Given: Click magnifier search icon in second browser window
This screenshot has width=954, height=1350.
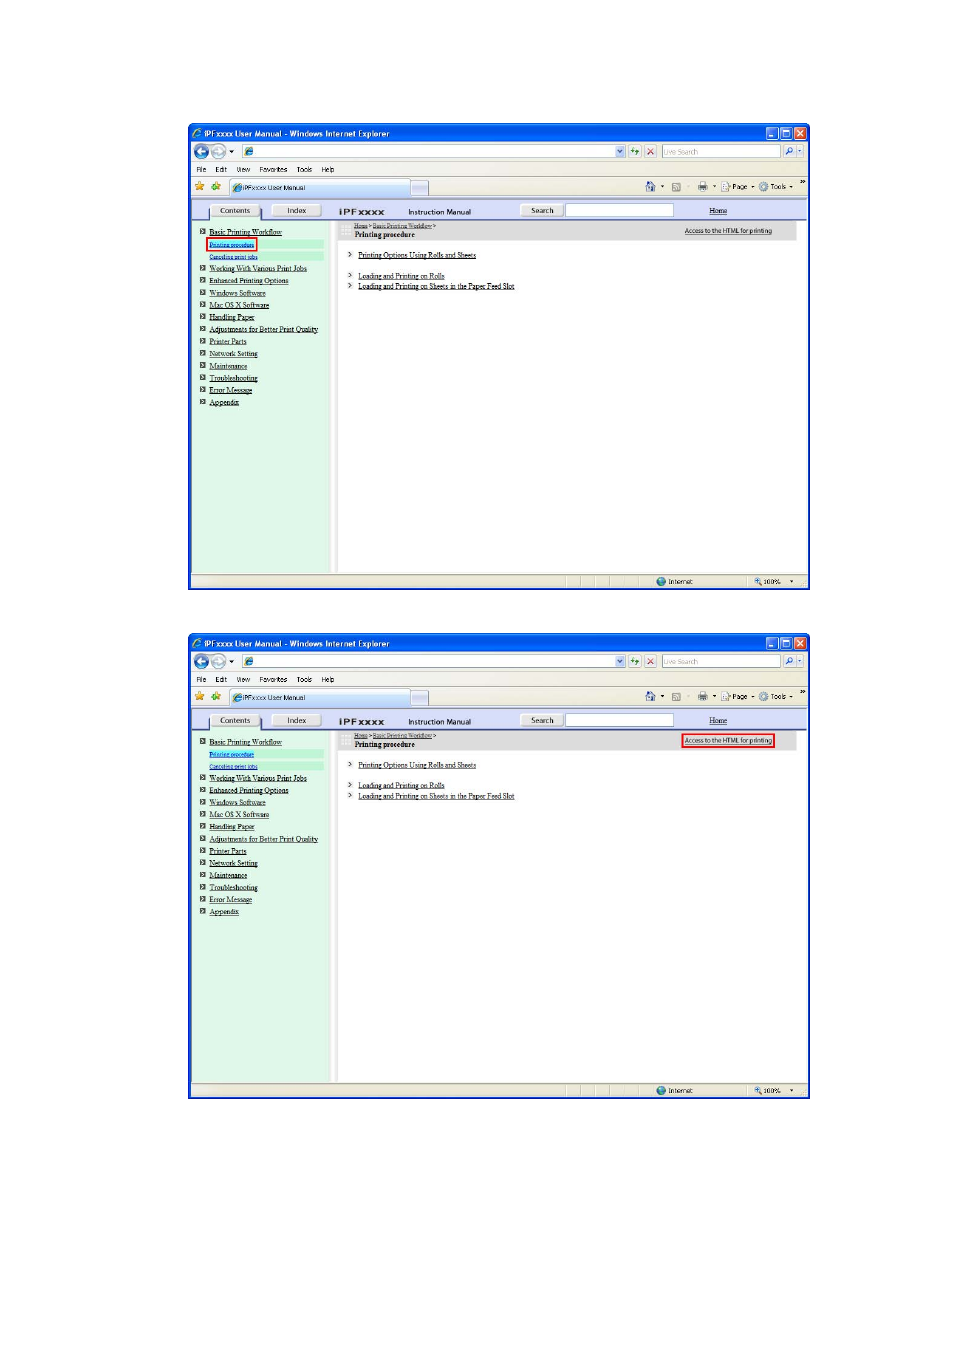Looking at the screenshot, I should click(789, 662).
